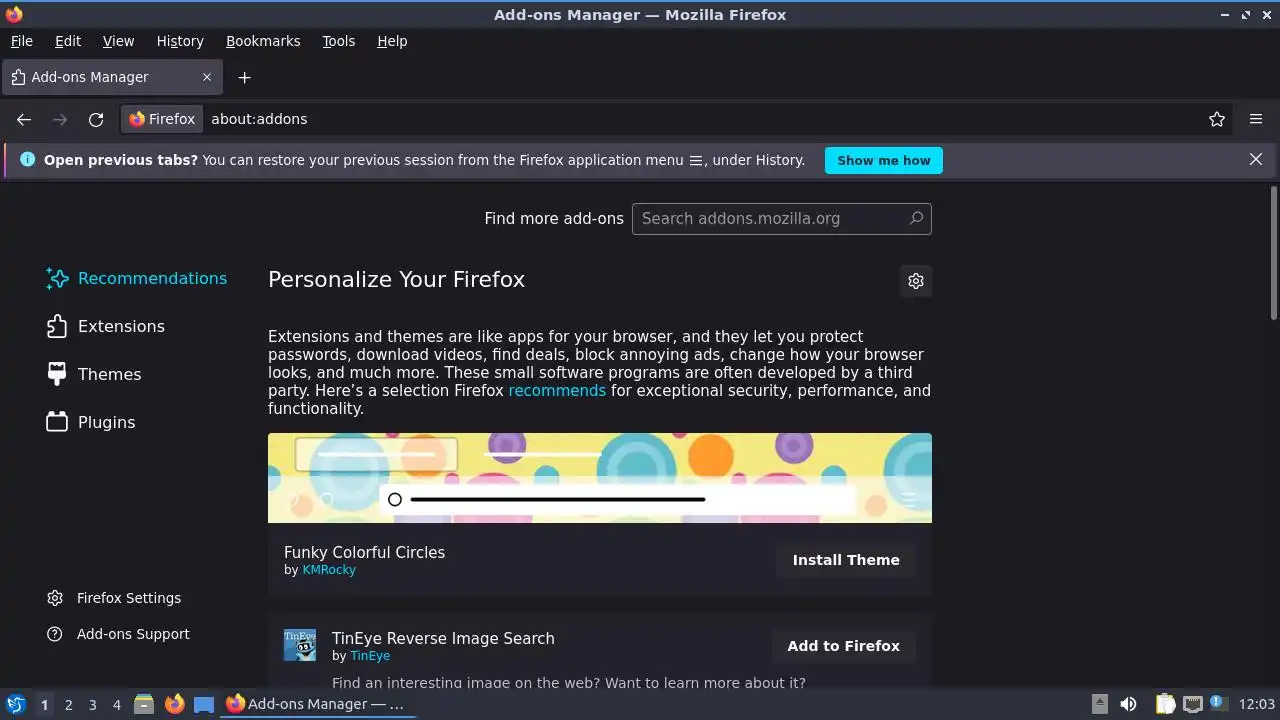
Task: Open a new tab with plus button
Action: [244, 77]
